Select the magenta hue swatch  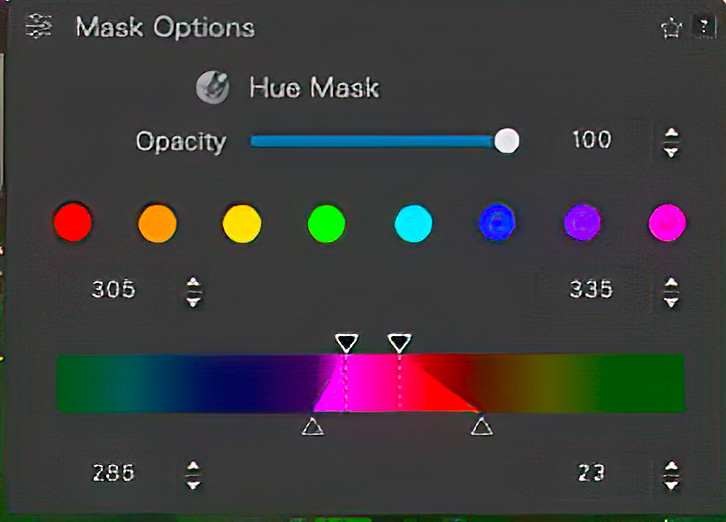pyautogui.click(x=667, y=223)
